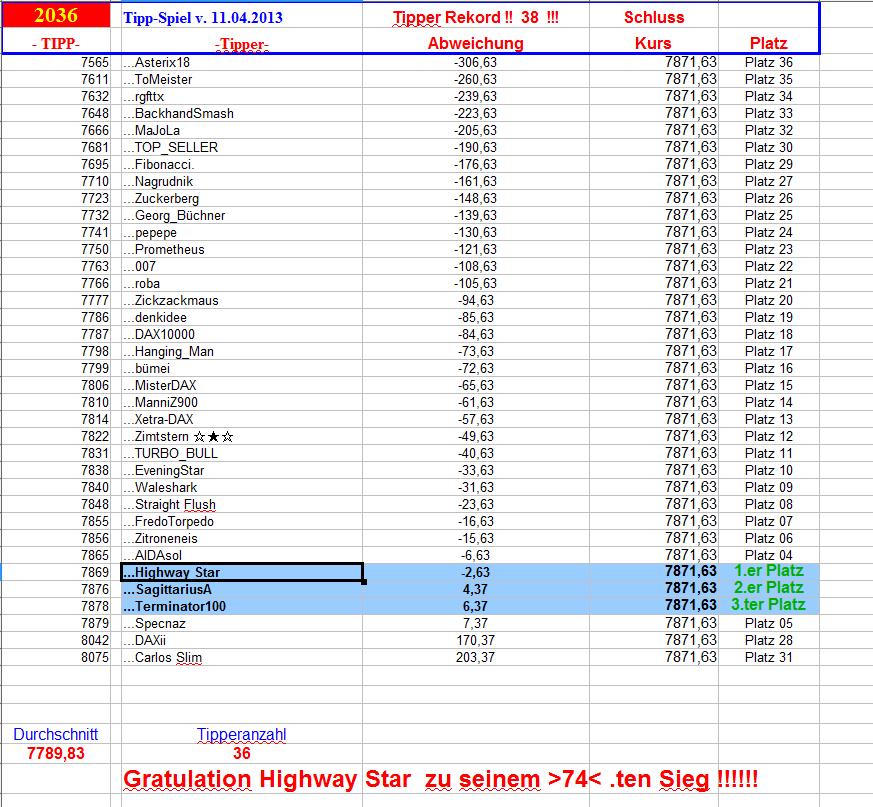Select the deviation value 203,37

(x=475, y=658)
